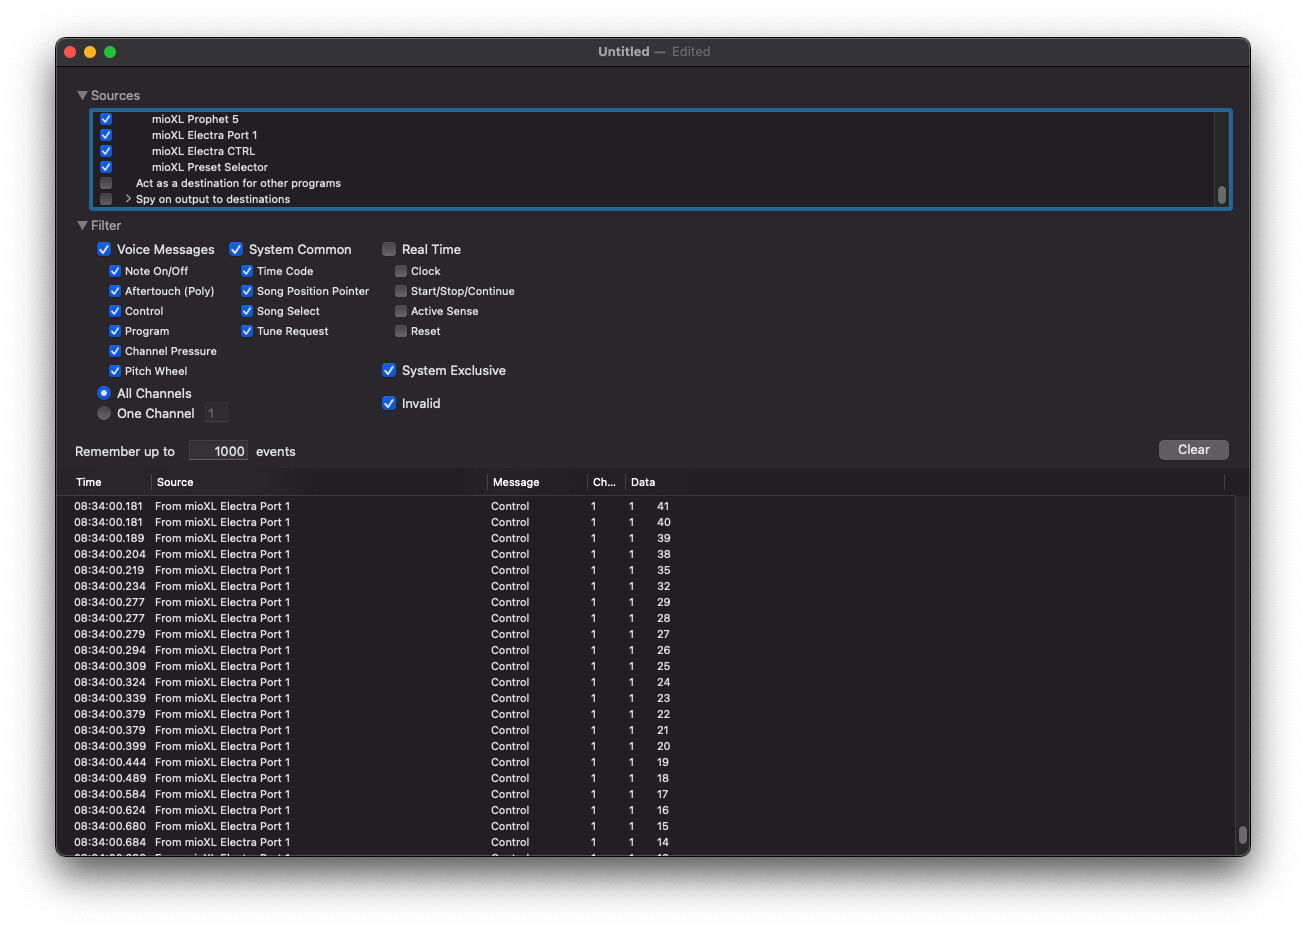Enable Active Sense filter
1306x930 pixels.
click(401, 311)
